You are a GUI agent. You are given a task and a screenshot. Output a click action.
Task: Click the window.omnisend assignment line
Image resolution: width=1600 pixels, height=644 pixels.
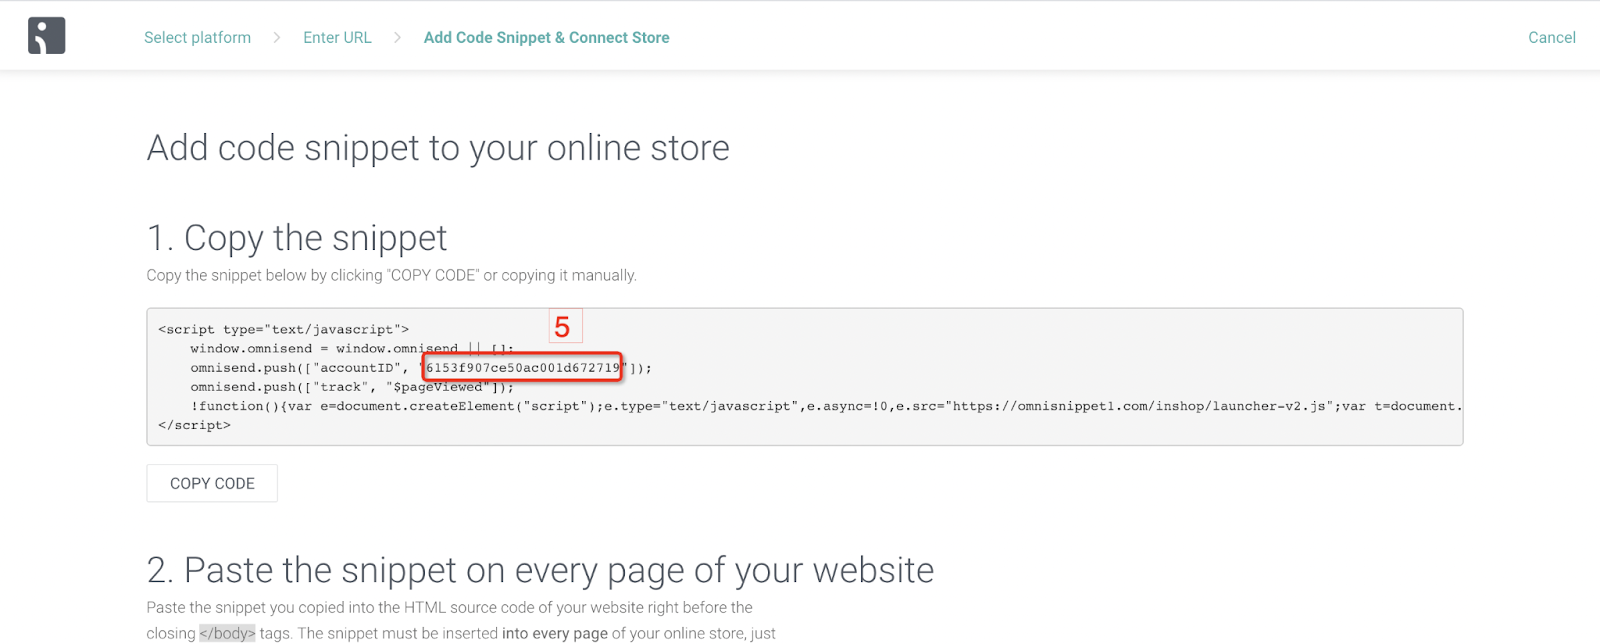coord(352,348)
